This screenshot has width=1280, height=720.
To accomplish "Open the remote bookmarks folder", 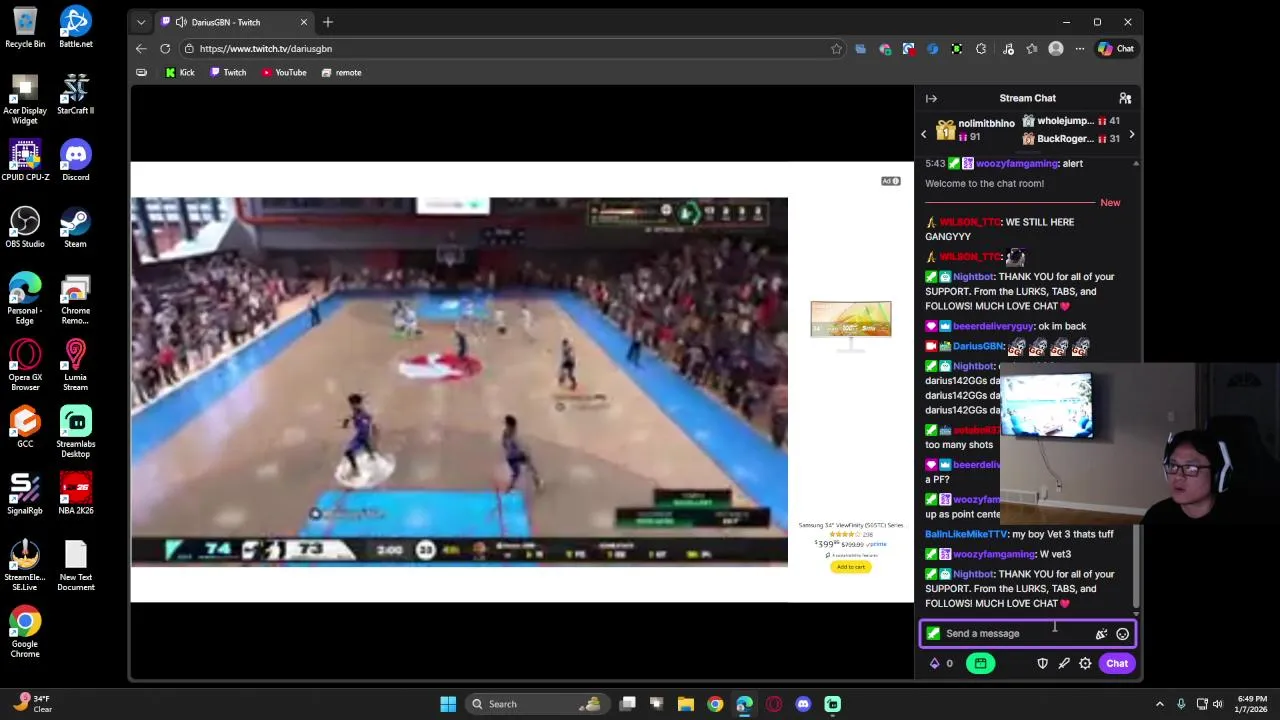I will coord(341,72).
